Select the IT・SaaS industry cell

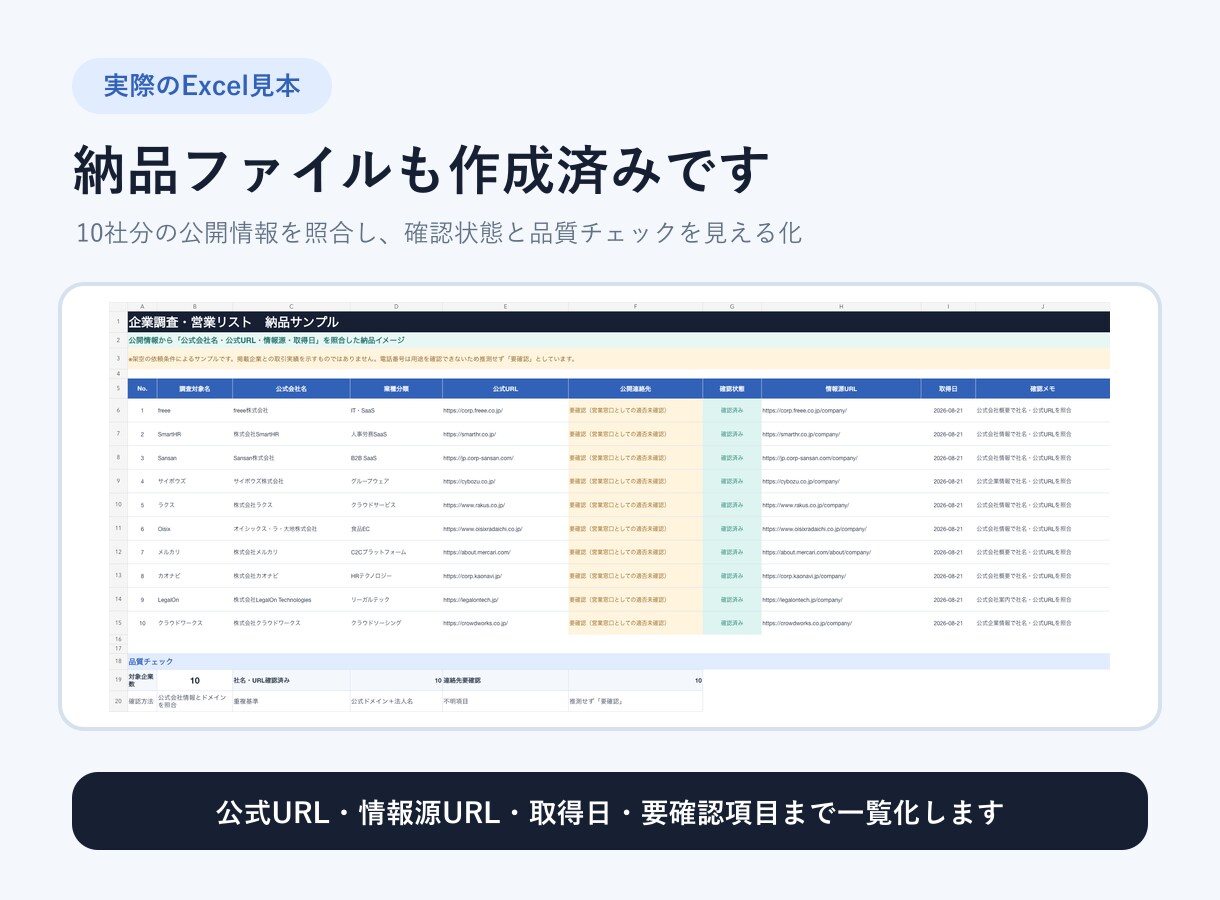(x=396, y=410)
